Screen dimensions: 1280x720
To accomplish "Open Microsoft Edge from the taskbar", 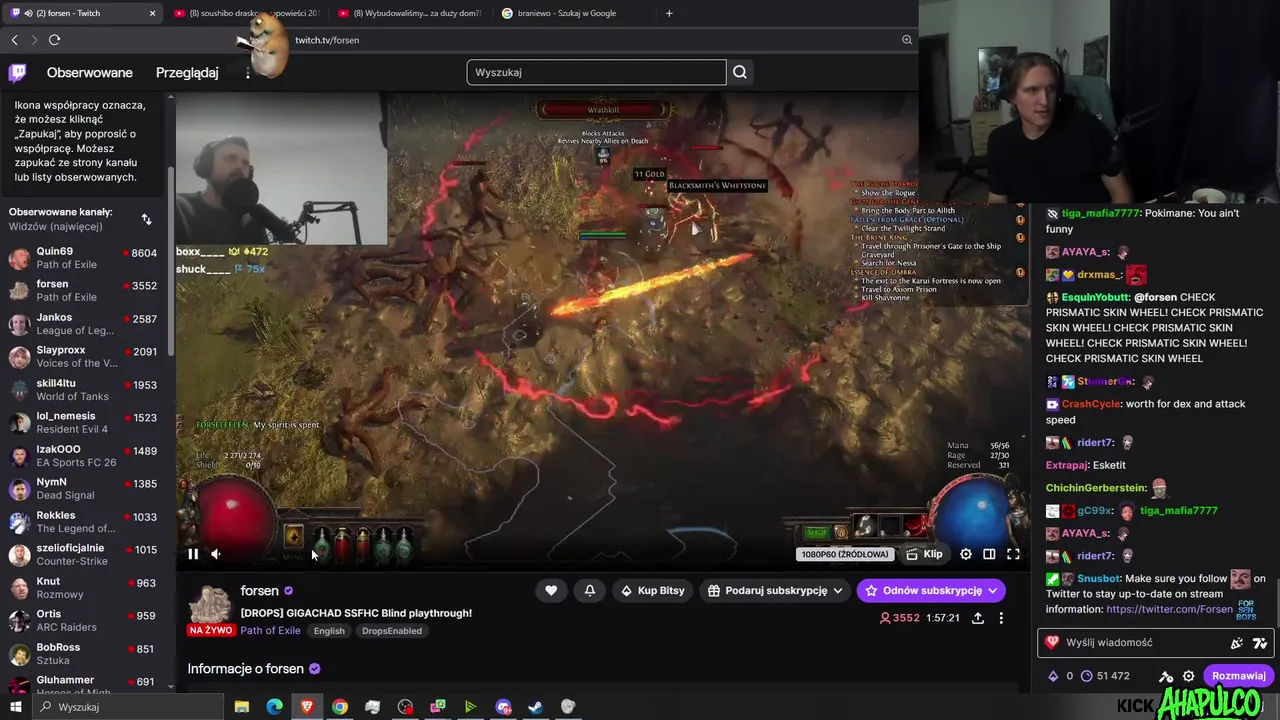I will 274,707.
